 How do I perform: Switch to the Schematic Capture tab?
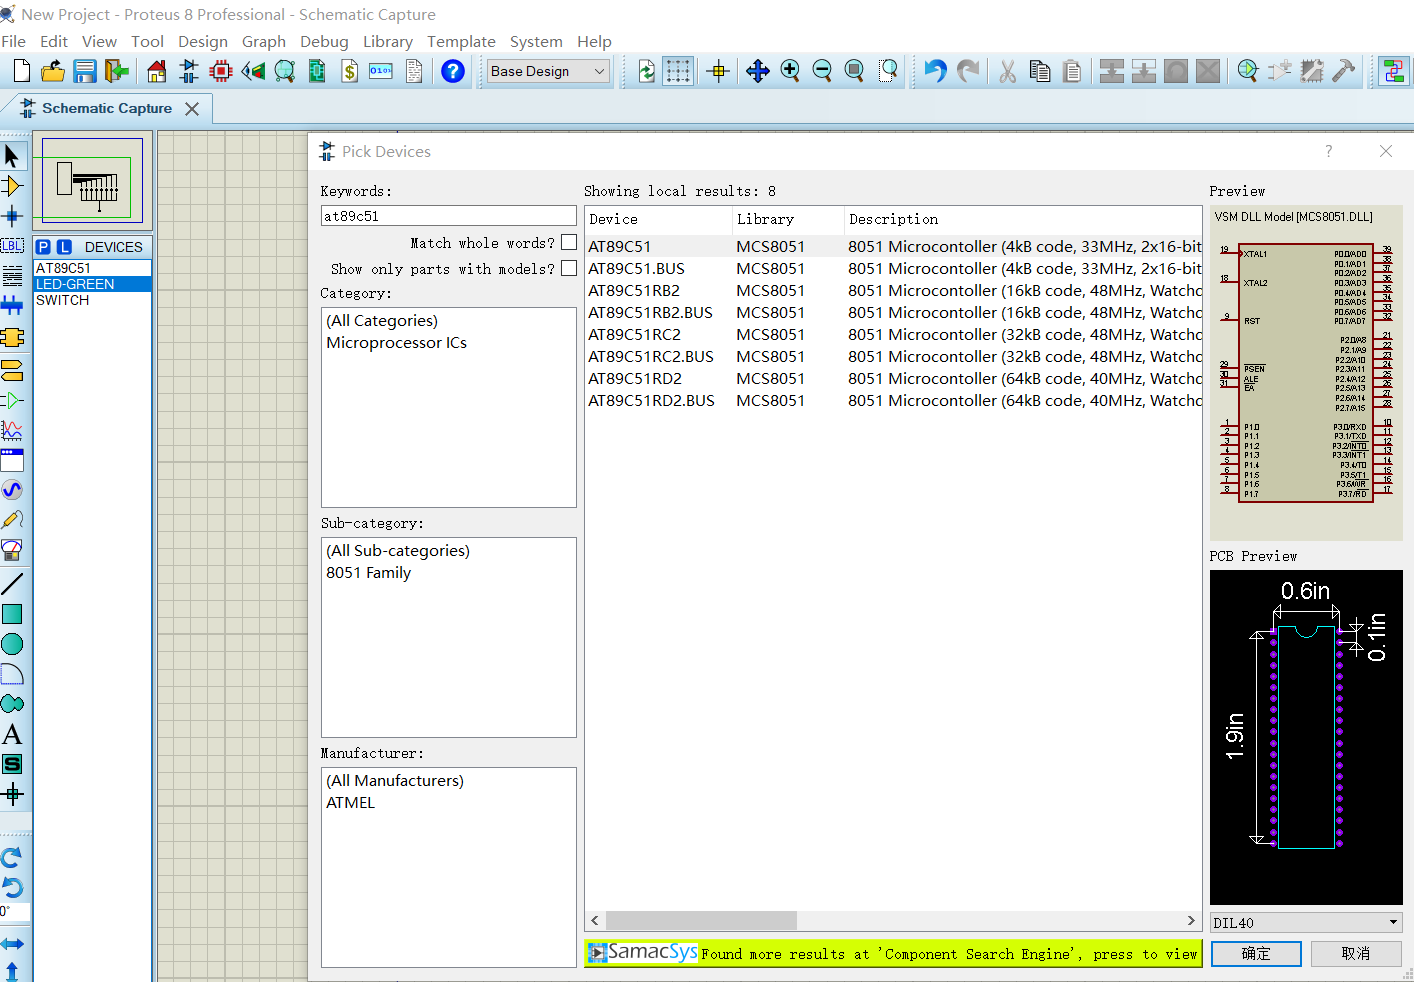[107, 108]
